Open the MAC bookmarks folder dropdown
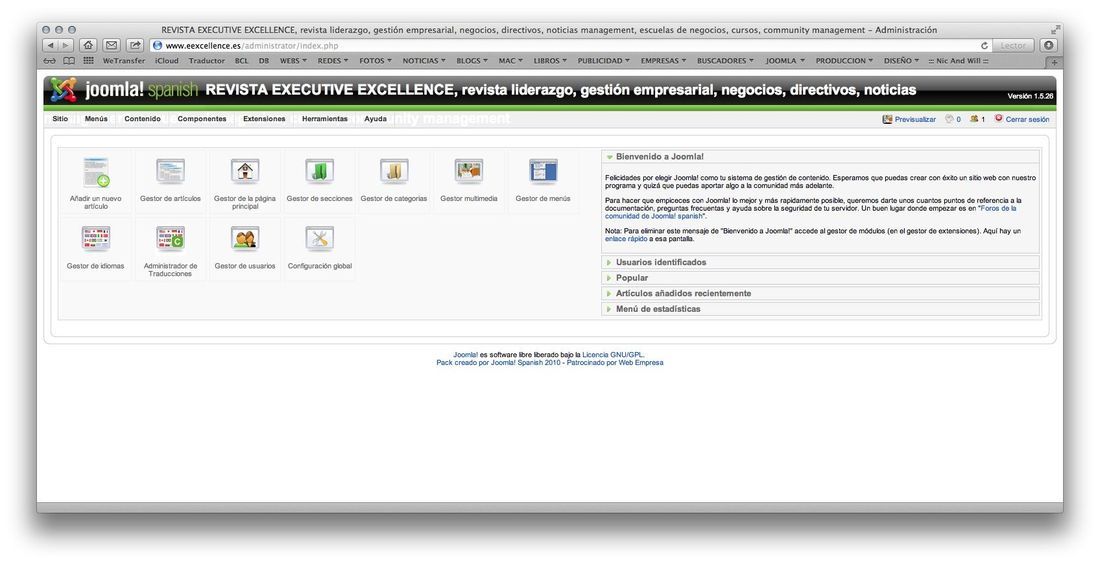 coord(511,61)
